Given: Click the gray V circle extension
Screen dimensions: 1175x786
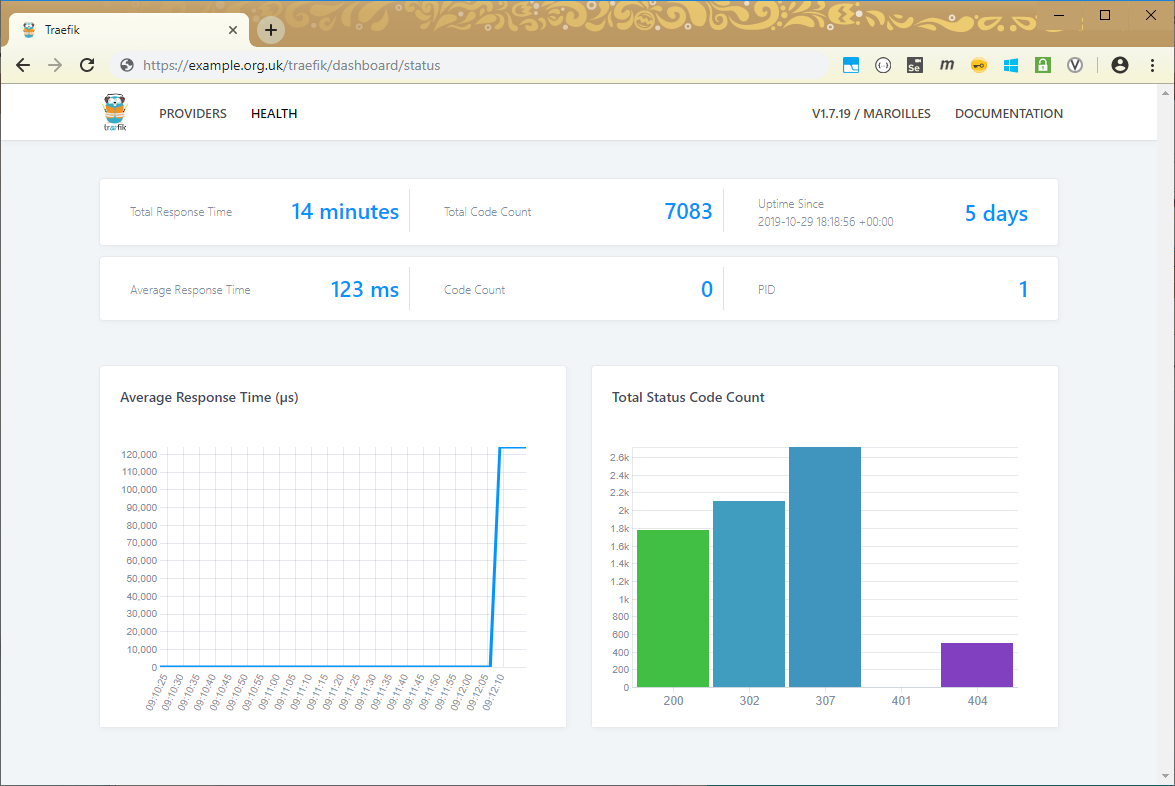Looking at the screenshot, I should 1075,65.
